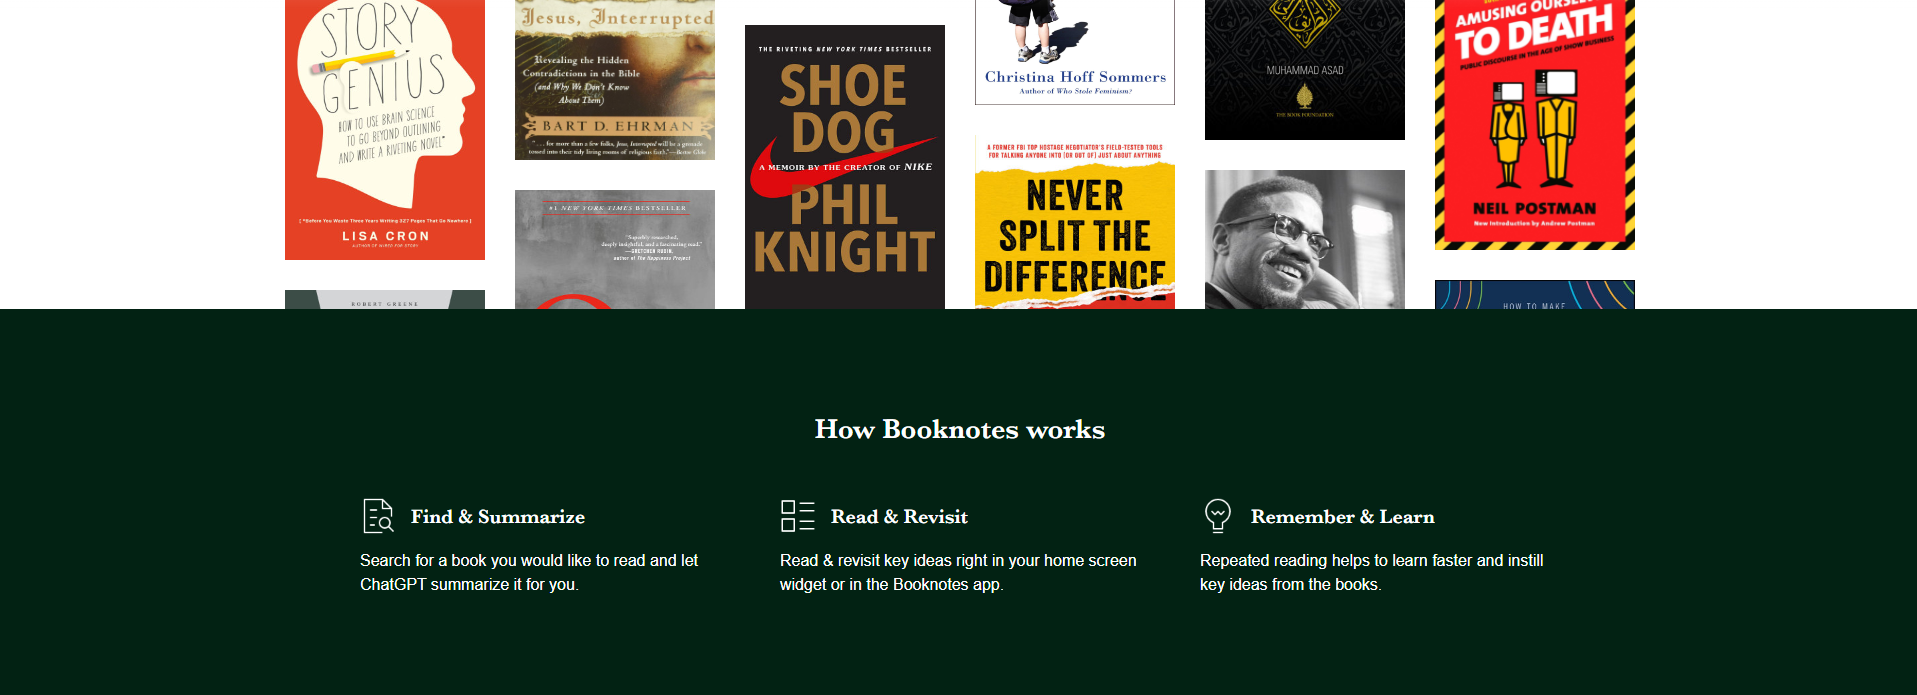Click the Remember & Learn lightbulb icon
This screenshot has width=1917, height=695.
click(x=1218, y=516)
